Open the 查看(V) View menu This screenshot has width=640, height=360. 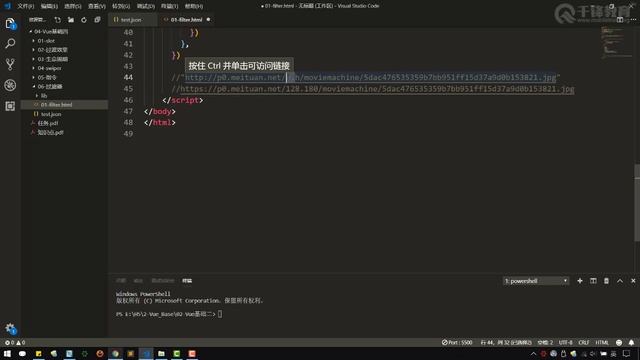pyautogui.click(x=97, y=6)
